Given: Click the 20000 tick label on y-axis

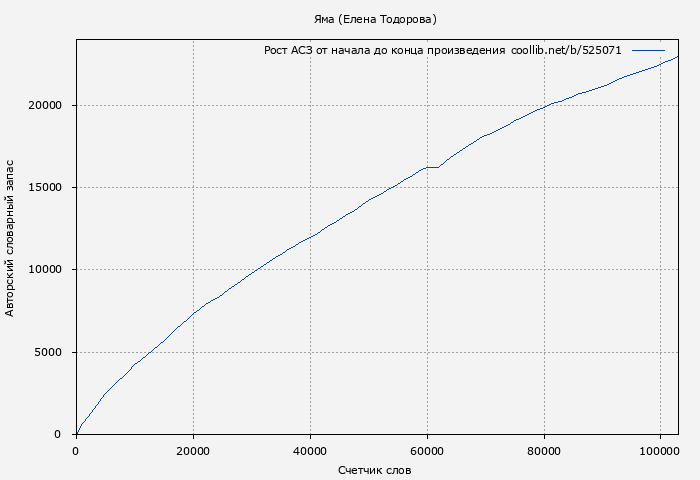Looking at the screenshot, I should tap(46, 106).
